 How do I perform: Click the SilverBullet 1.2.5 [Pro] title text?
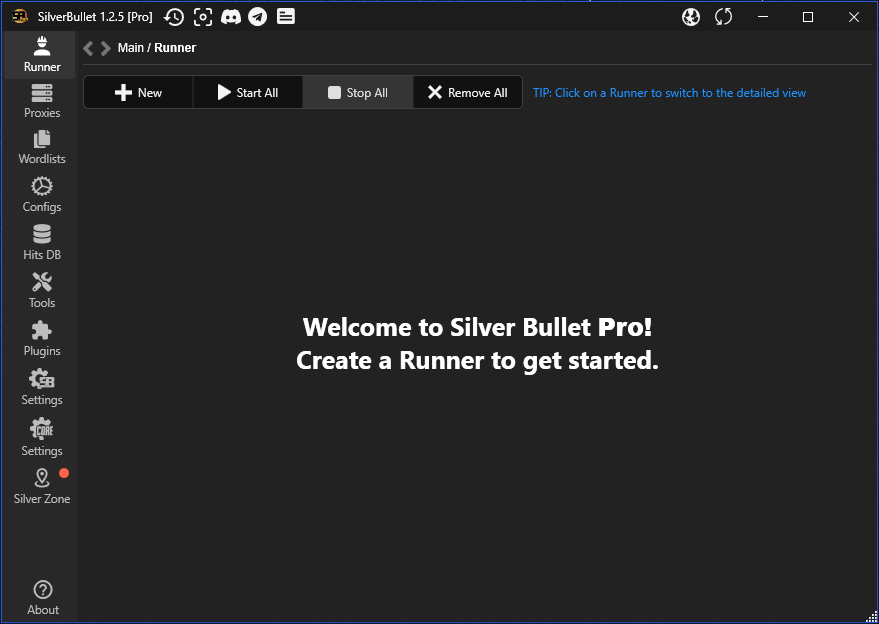(x=95, y=17)
